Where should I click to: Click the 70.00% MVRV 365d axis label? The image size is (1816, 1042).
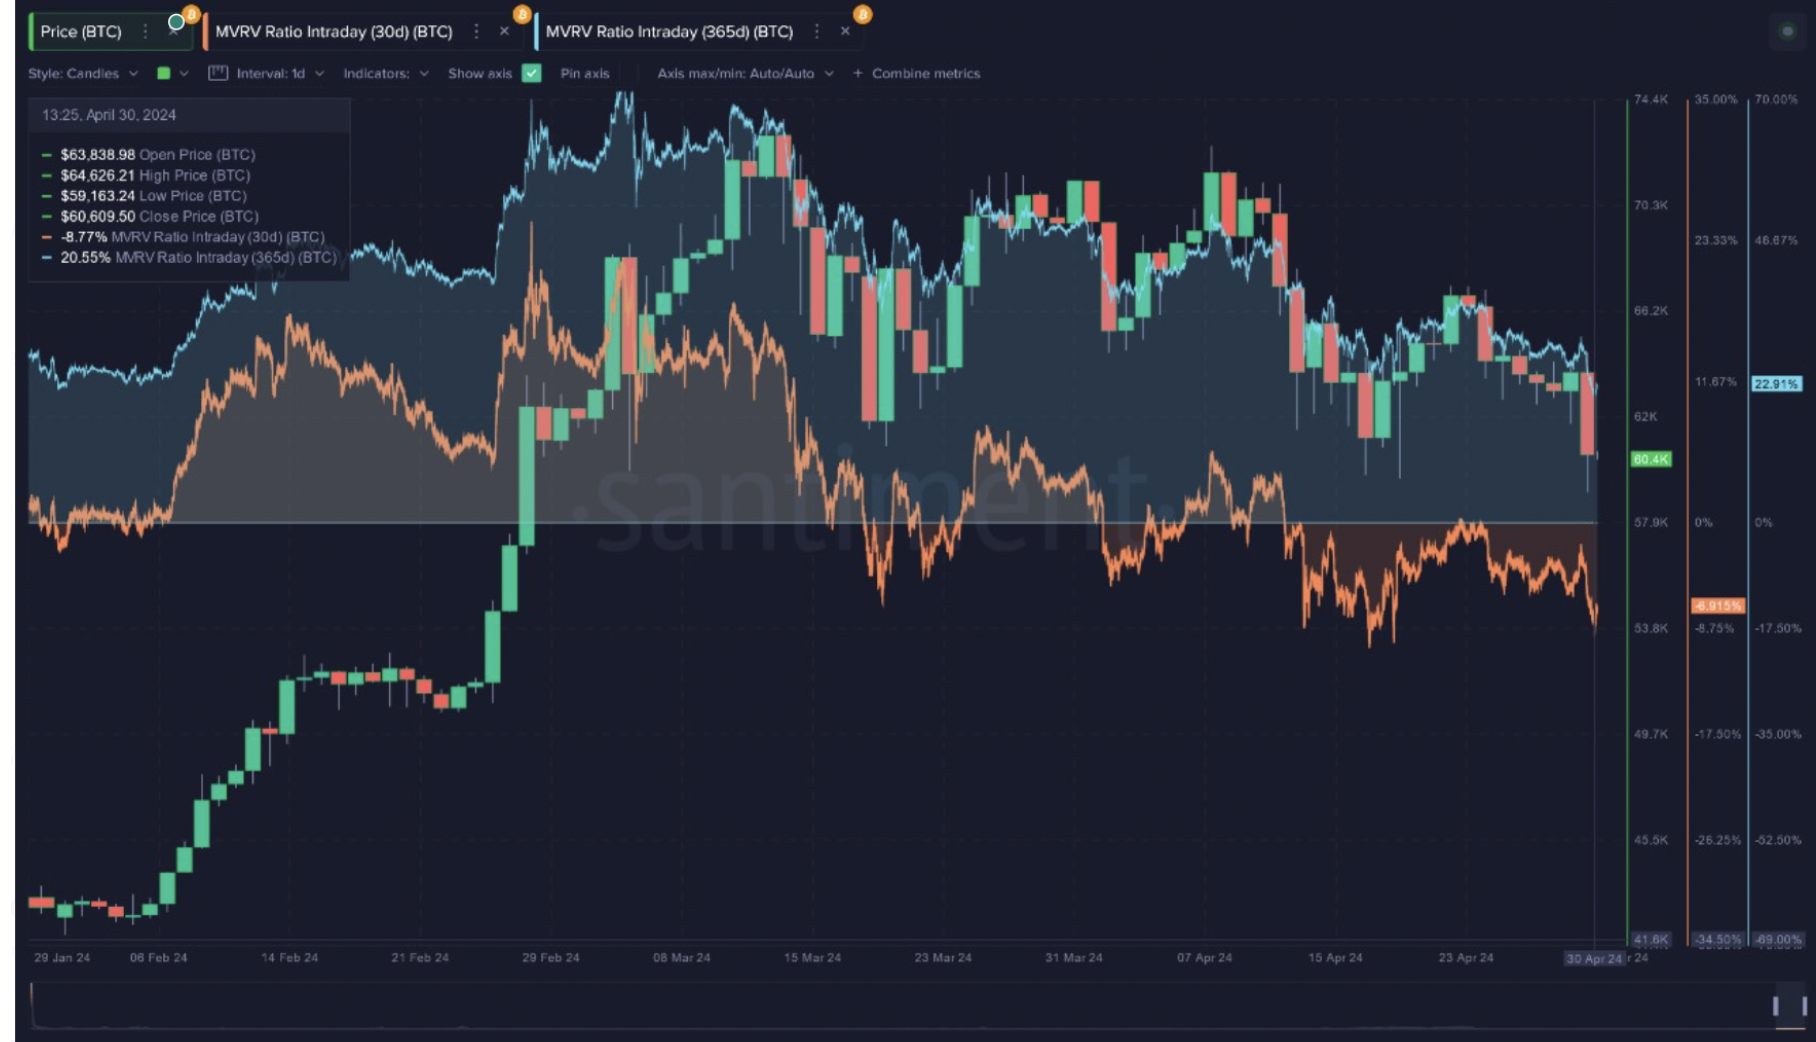[x=1776, y=100]
